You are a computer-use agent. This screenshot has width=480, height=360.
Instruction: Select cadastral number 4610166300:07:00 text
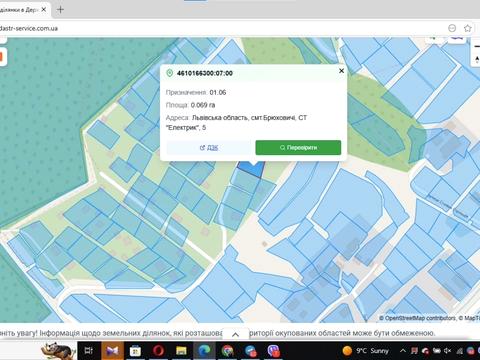(x=205, y=73)
